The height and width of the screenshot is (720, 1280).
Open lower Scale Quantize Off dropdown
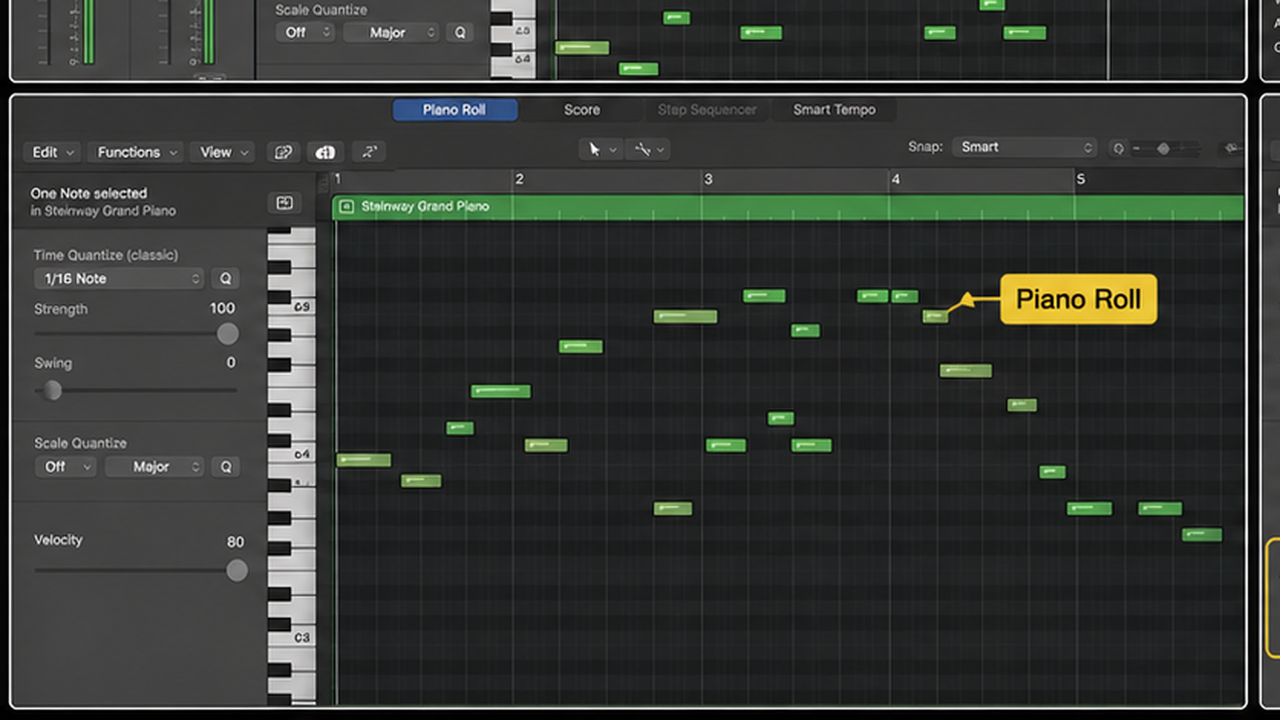[65, 467]
